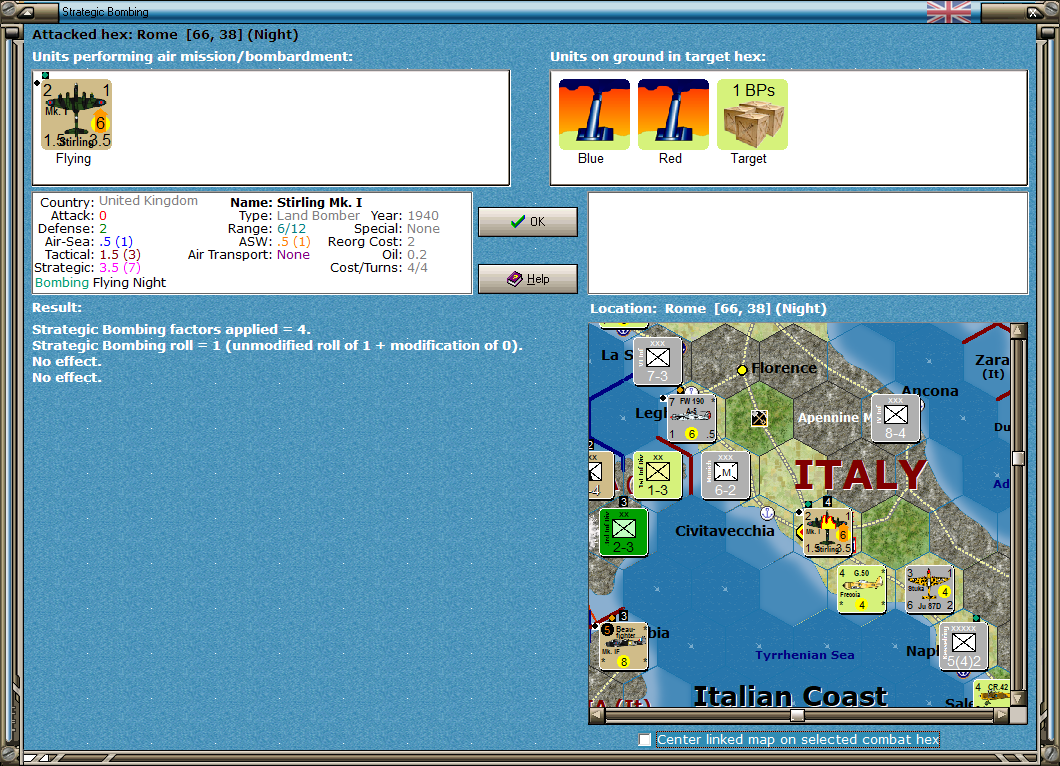
Task: Click the 'Strategic Bombing factors applied = 4.' line
Action: pyautogui.click(x=172, y=329)
